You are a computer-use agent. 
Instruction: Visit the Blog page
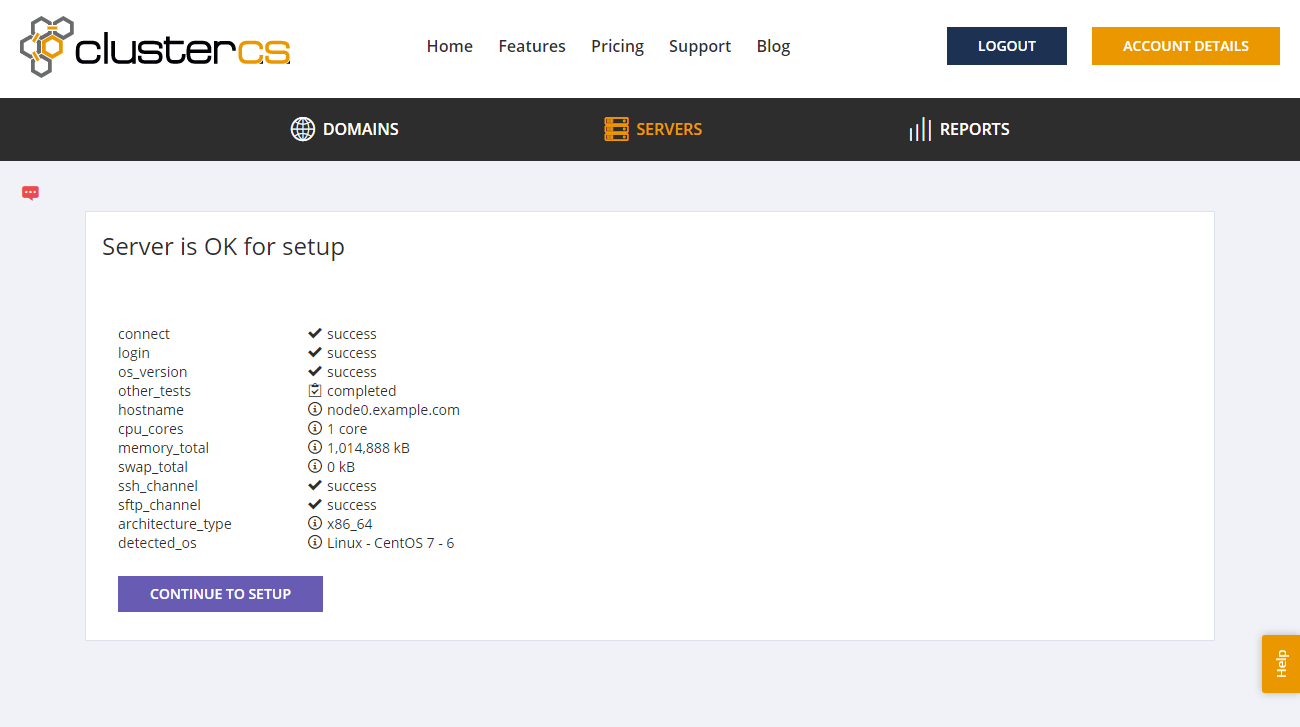coord(773,46)
